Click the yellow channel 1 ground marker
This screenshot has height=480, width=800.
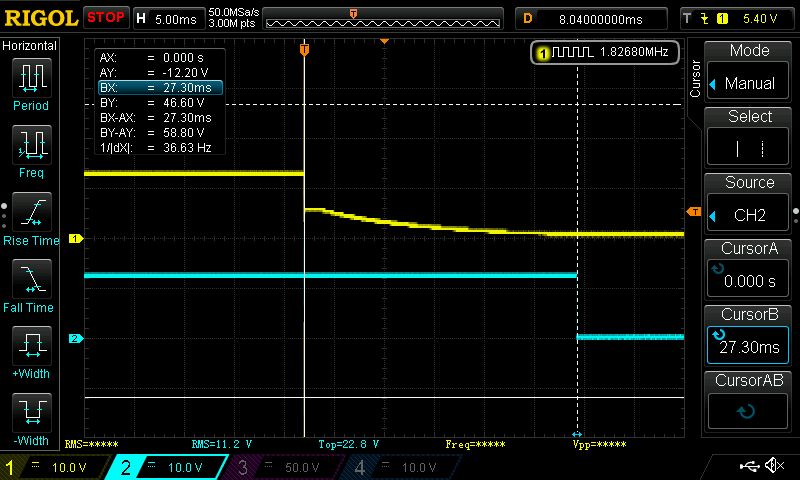76,238
